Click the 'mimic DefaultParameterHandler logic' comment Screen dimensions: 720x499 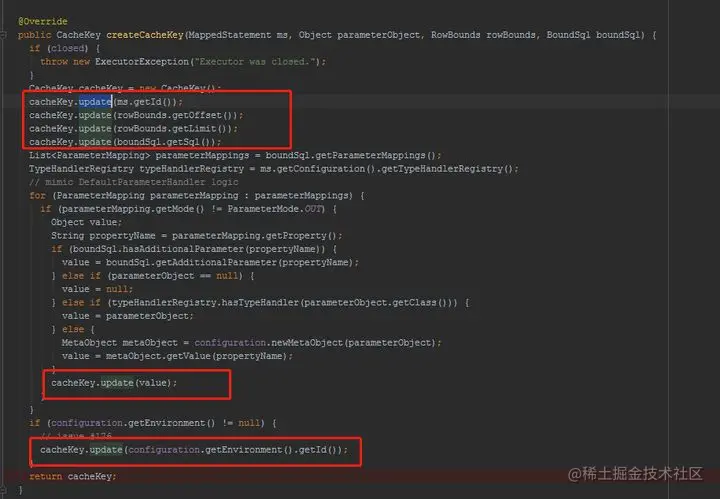134,182
